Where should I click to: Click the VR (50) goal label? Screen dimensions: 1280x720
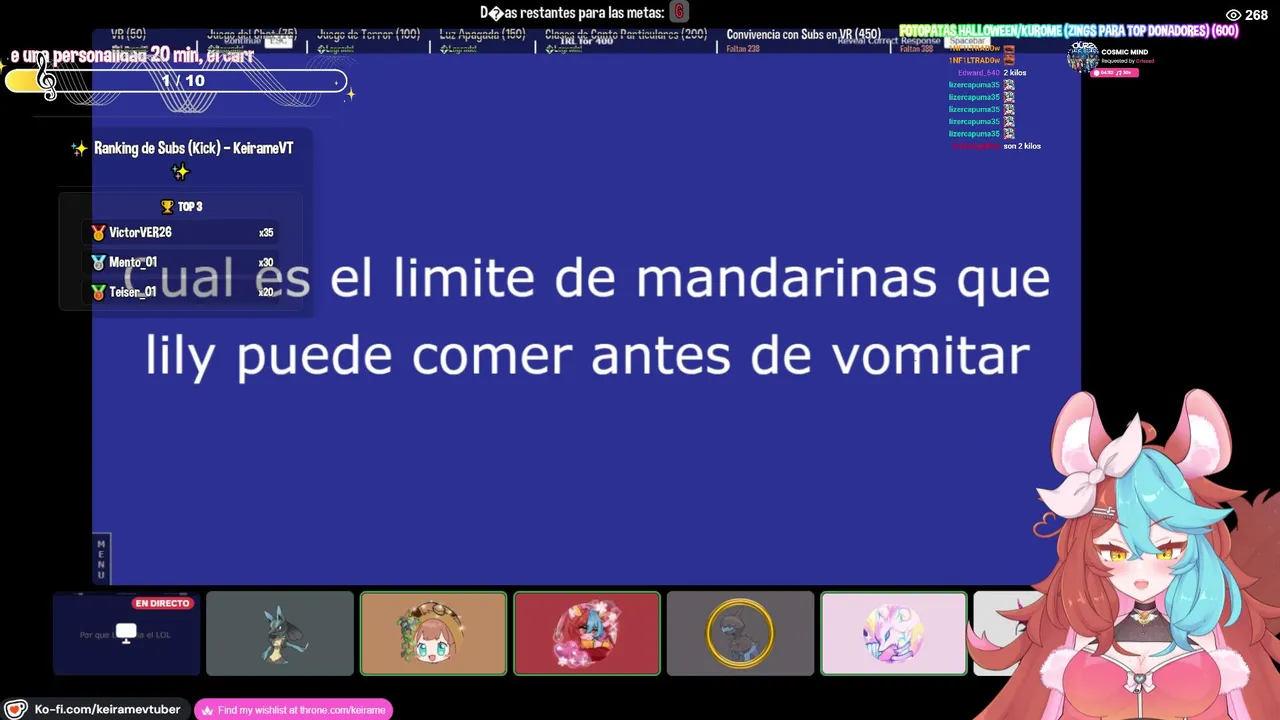point(128,34)
